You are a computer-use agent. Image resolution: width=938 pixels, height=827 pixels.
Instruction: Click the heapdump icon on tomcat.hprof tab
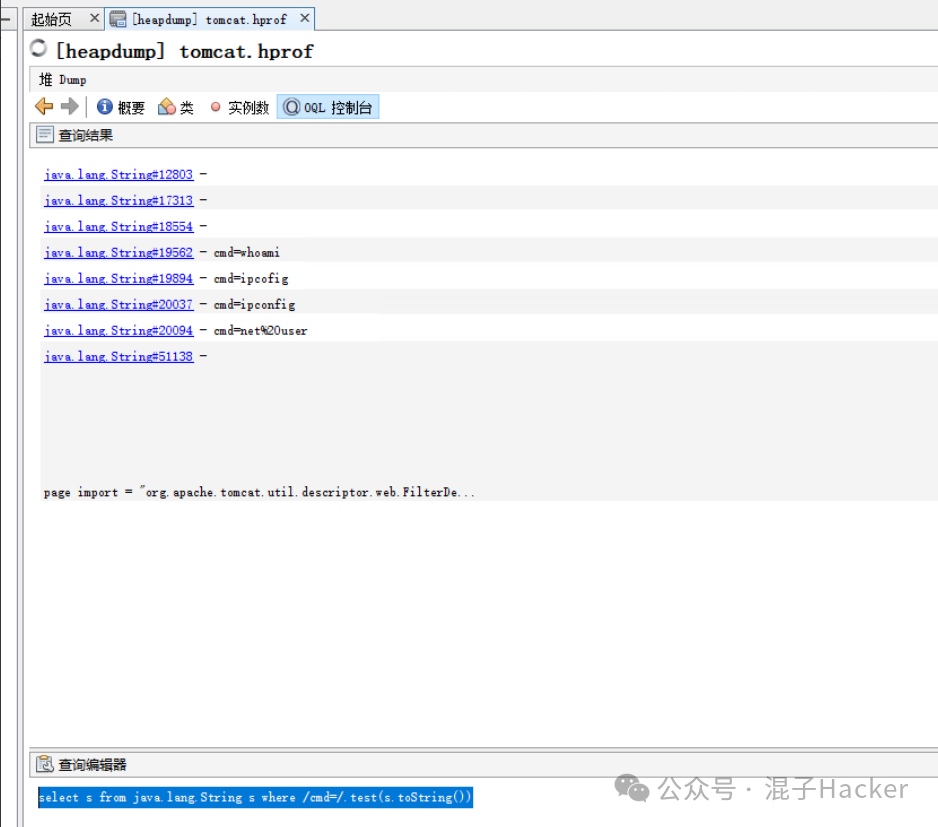118,19
